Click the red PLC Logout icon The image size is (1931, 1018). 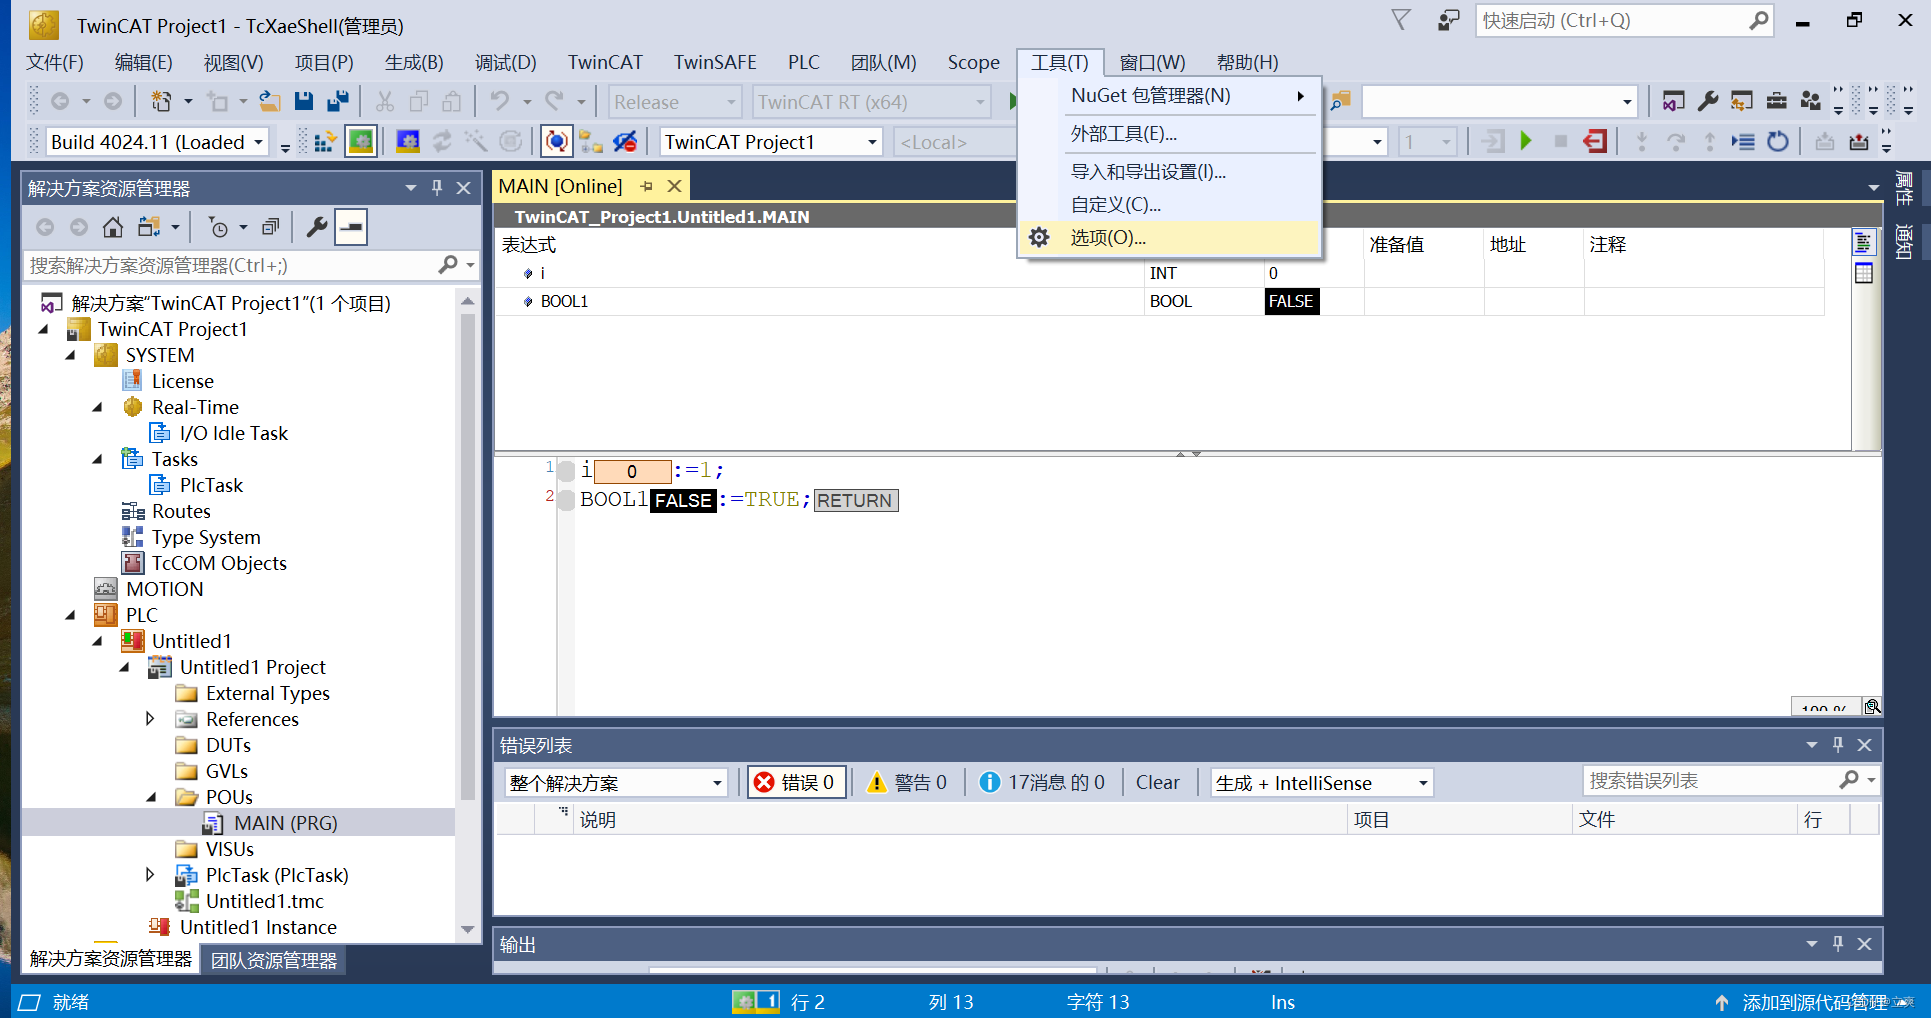tap(1595, 141)
